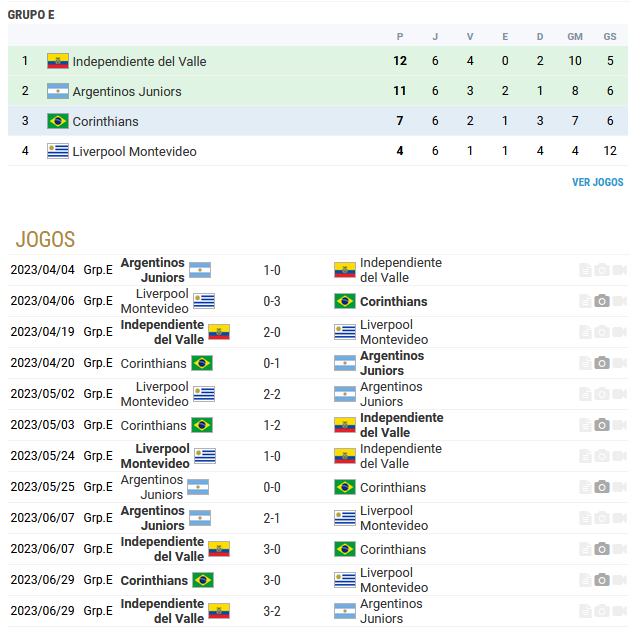Click the 1-0 score of 2023/04/04 match

click(272, 270)
